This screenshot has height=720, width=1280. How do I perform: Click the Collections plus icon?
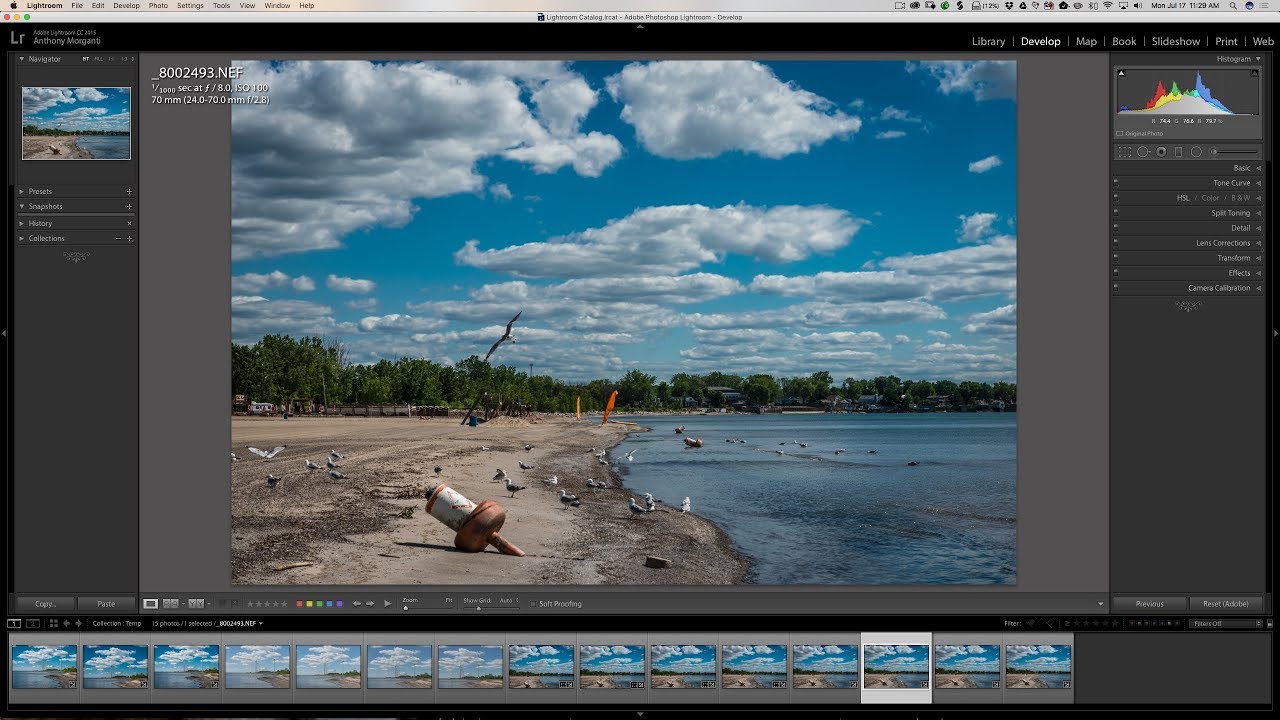coord(129,238)
